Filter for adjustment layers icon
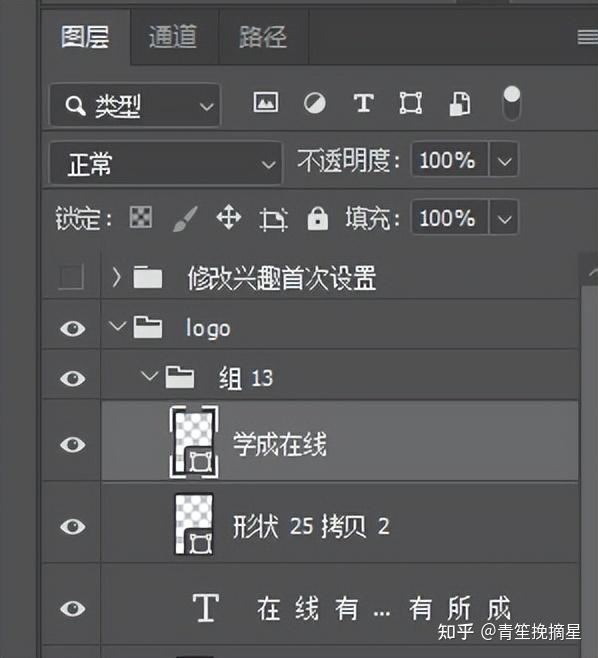This screenshot has width=598, height=658. click(x=315, y=103)
